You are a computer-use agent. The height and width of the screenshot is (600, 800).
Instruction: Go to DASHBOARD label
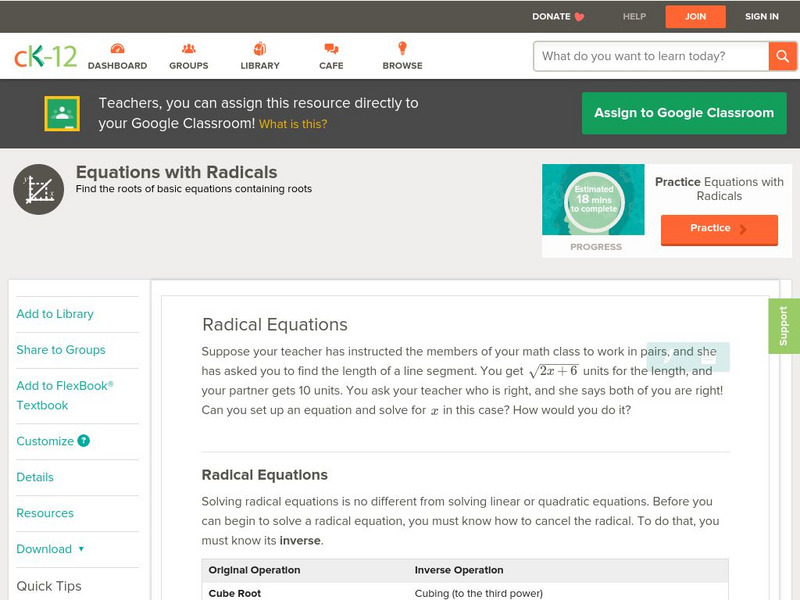pos(117,66)
